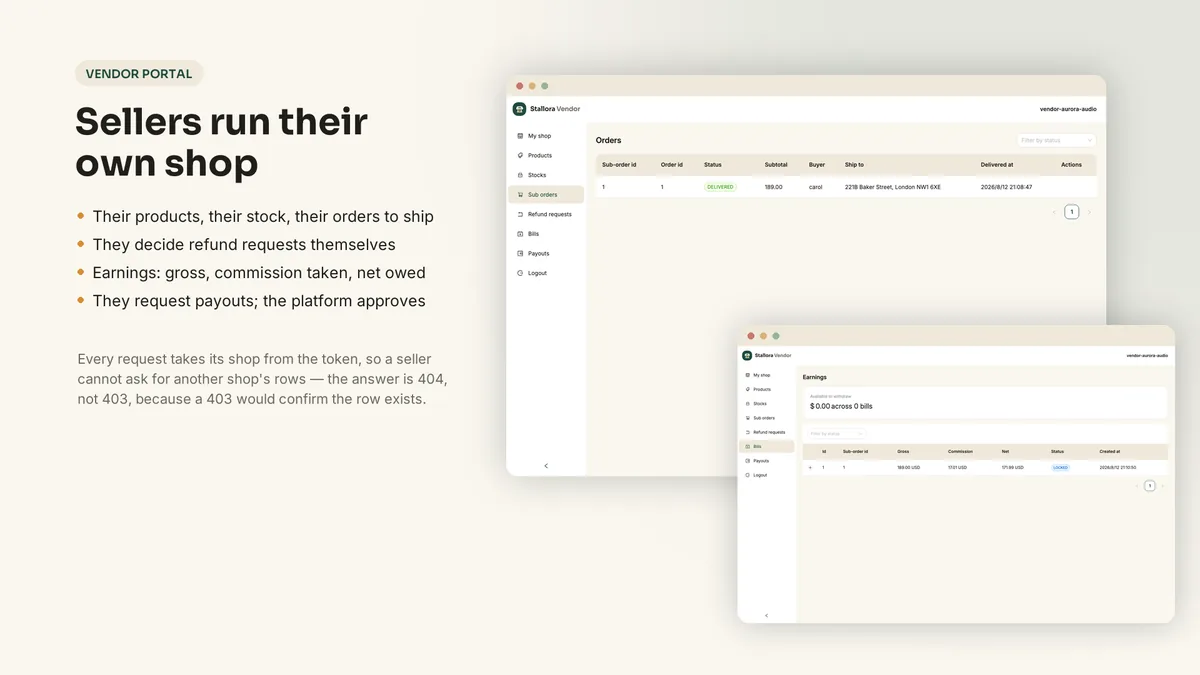Screen dimensions: 1200x675
Task: Click the Orders page heading
Action: [x=609, y=141]
